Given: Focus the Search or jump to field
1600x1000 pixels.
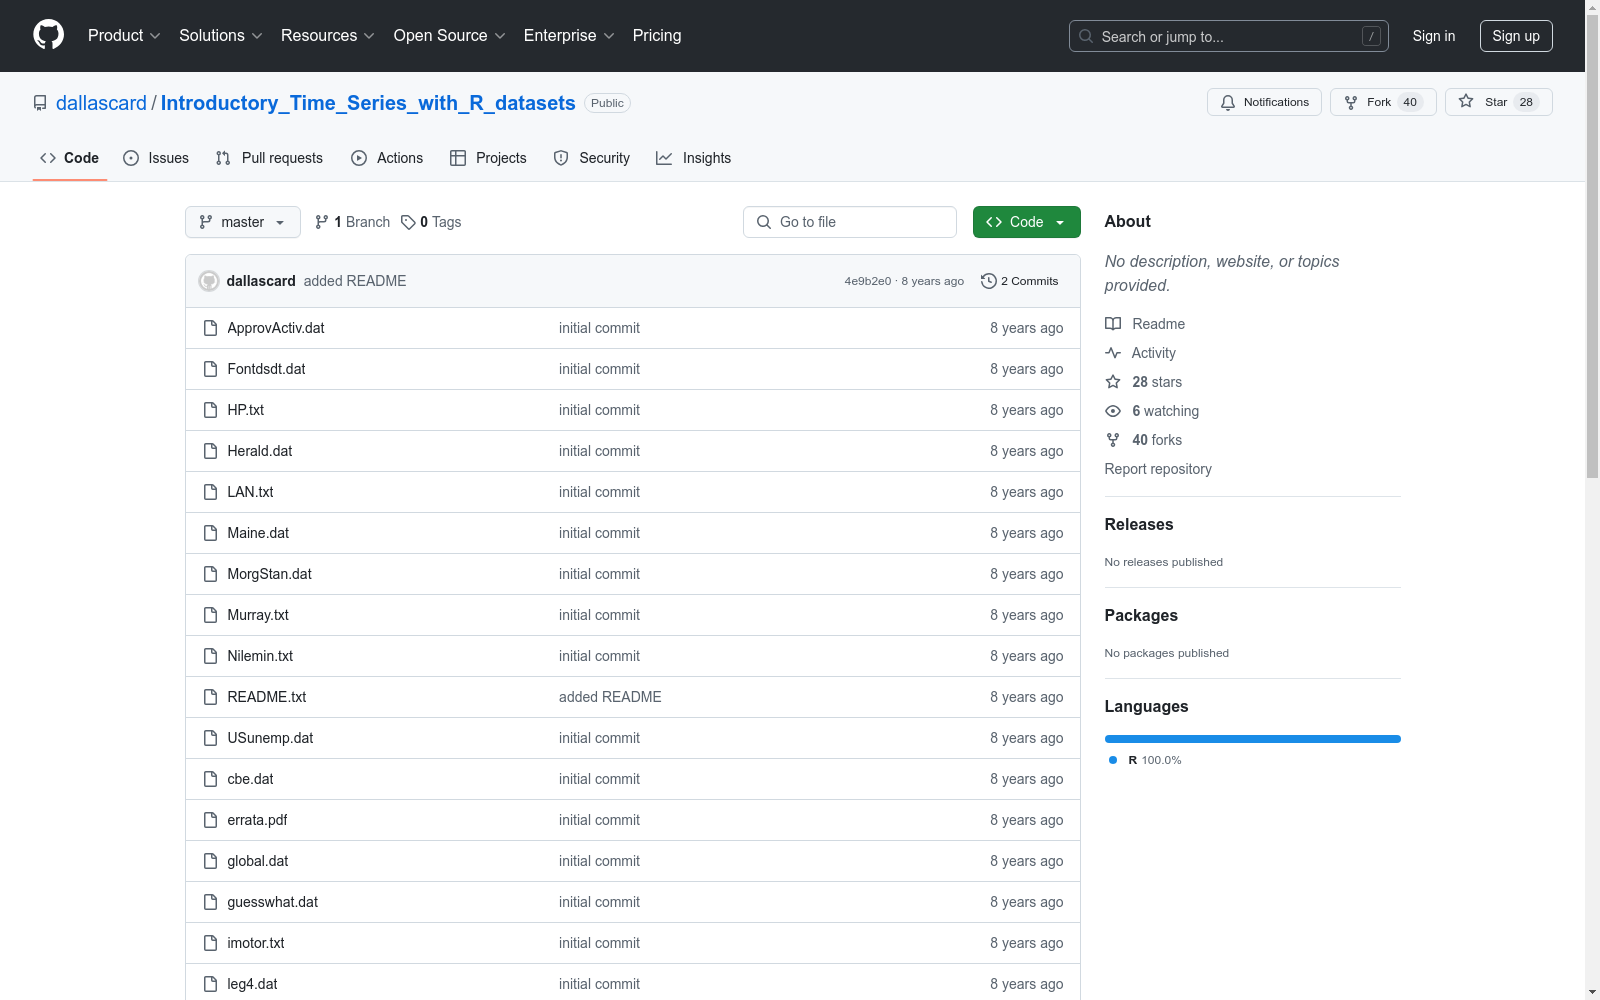Looking at the screenshot, I should tap(1229, 36).
